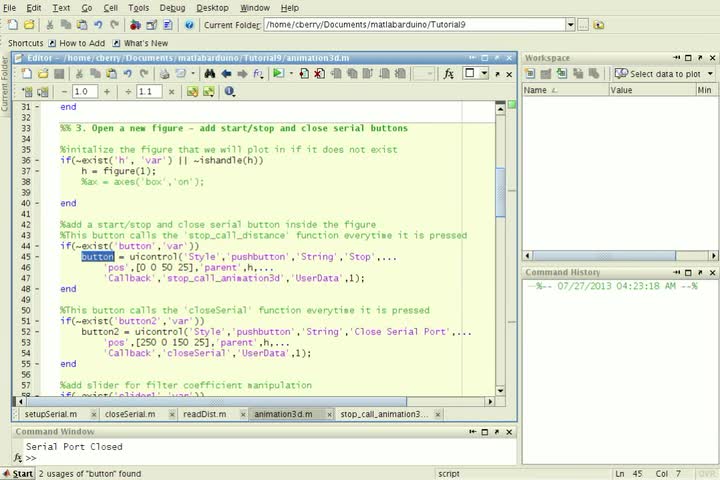This screenshot has width=720, height=480.
Task: Close the animation3d.m tab
Action: [x=329, y=415]
